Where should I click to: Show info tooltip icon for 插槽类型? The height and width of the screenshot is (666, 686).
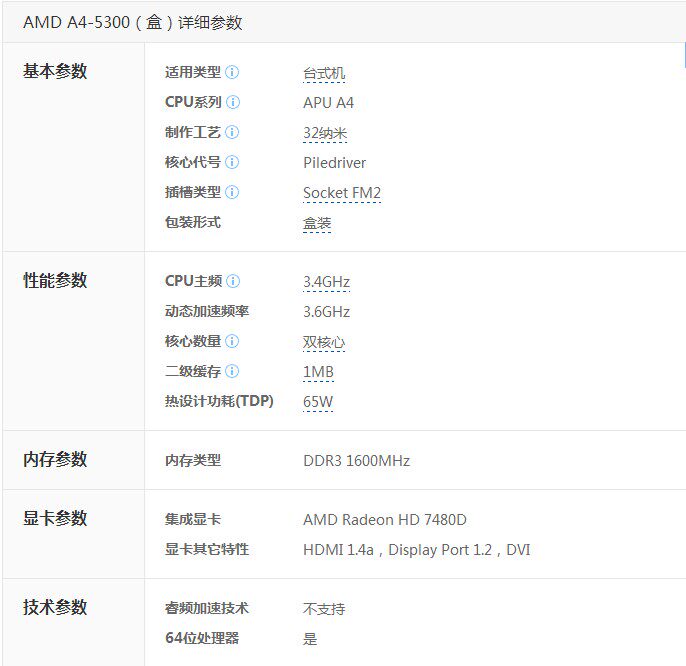[232, 192]
